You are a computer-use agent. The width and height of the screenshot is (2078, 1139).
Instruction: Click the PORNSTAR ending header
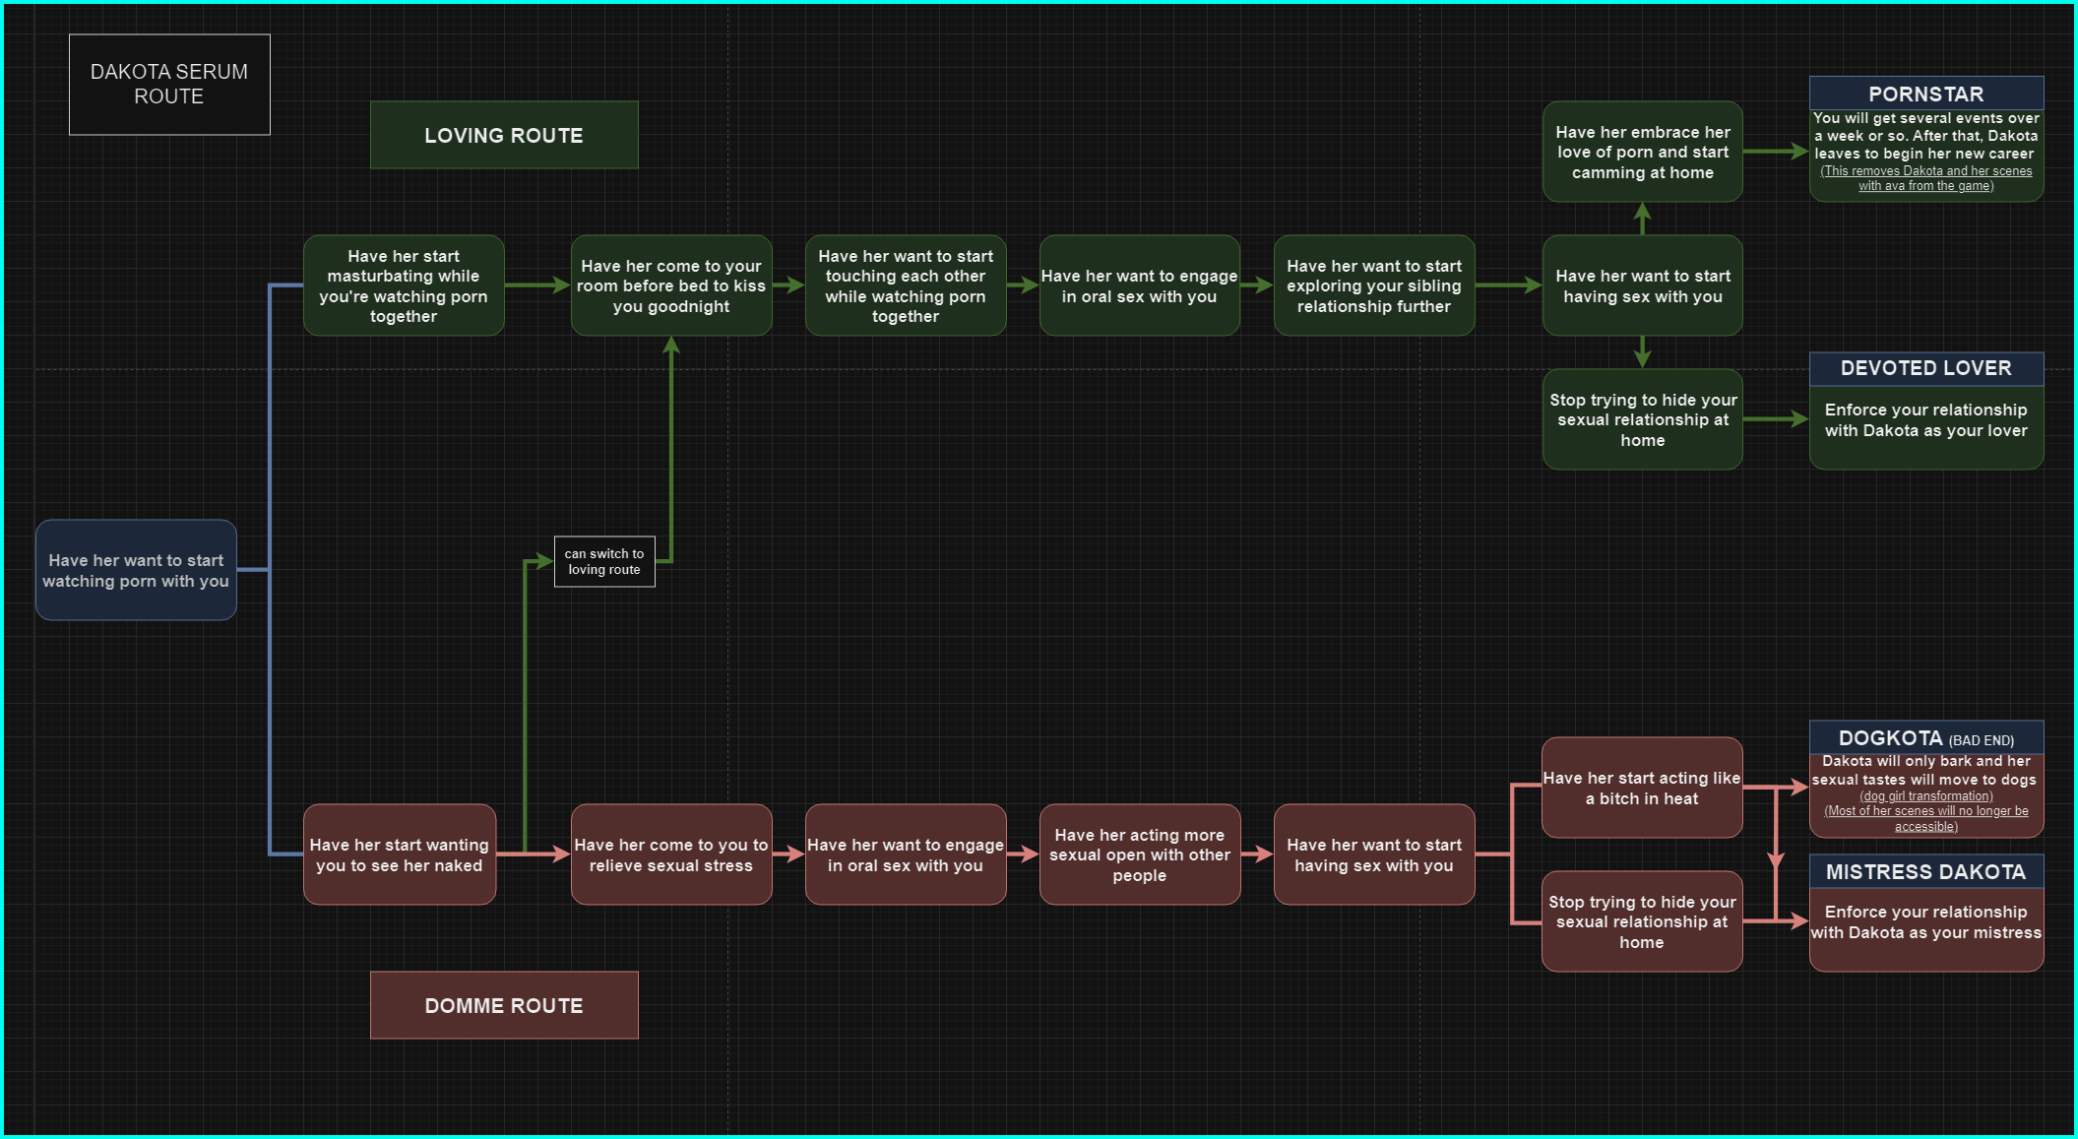point(1925,94)
